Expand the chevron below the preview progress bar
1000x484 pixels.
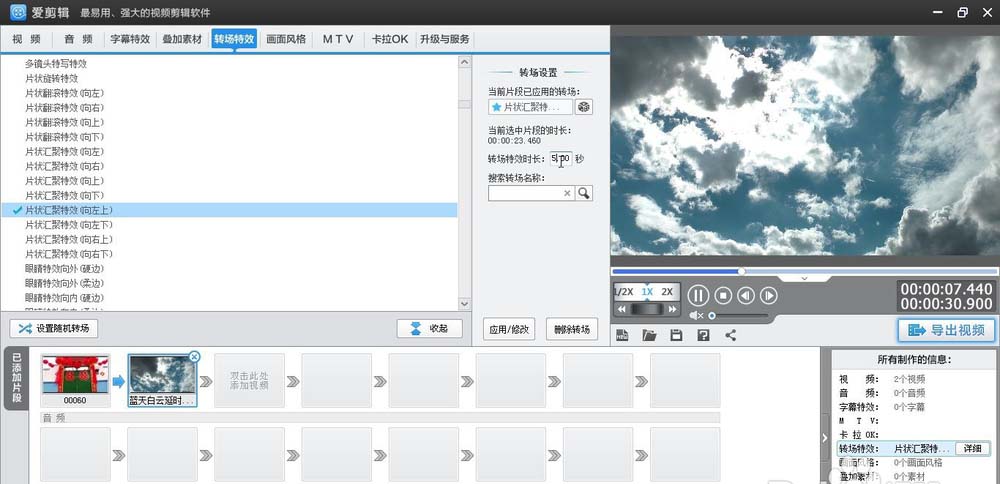[804, 279]
